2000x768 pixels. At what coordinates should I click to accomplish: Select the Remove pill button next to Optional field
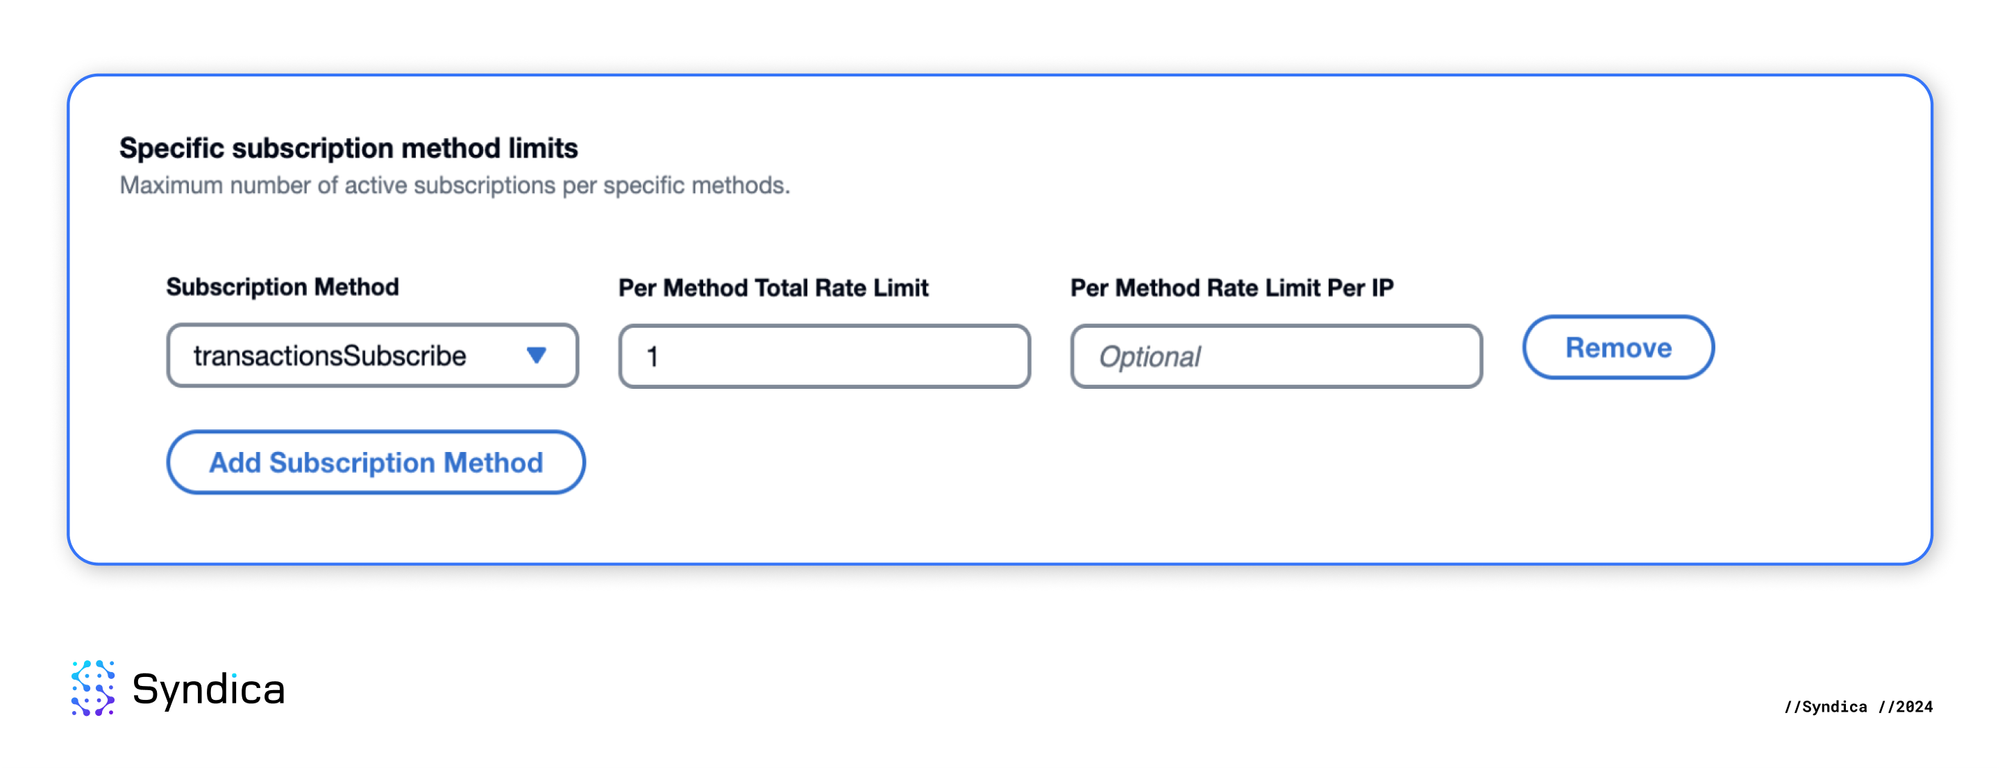coord(1618,348)
